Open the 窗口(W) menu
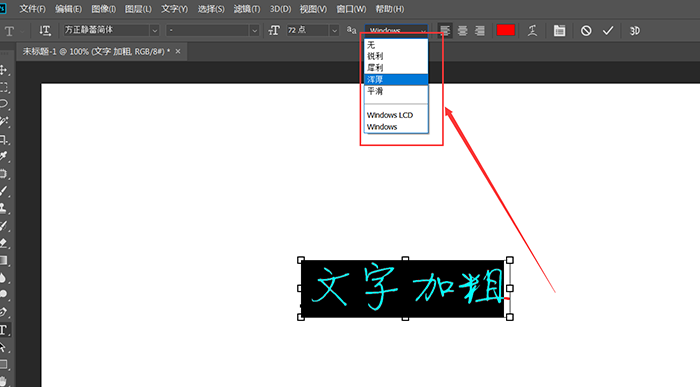 pyautogui.click(x=351, y=9)
